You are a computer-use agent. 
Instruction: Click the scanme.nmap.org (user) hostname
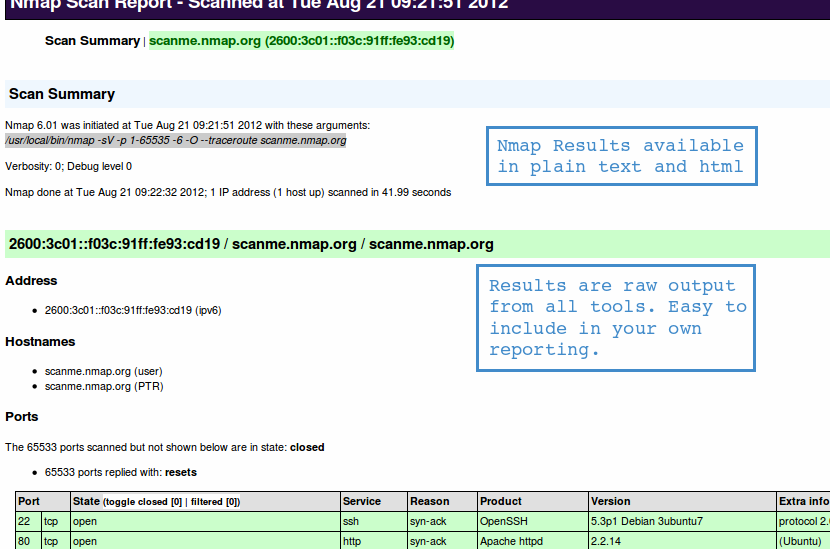coord(104,371)
